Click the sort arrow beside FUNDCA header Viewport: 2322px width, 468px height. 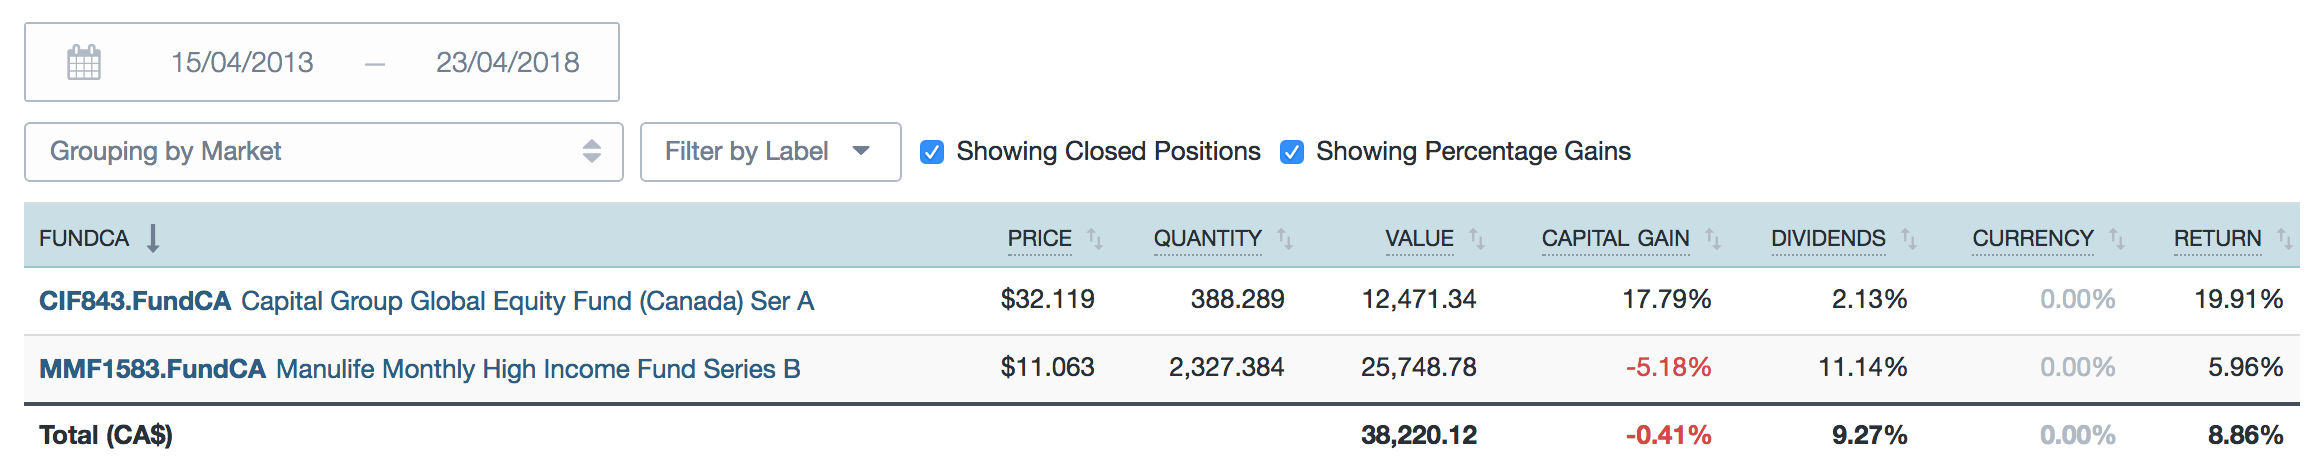tap(153, 238)
